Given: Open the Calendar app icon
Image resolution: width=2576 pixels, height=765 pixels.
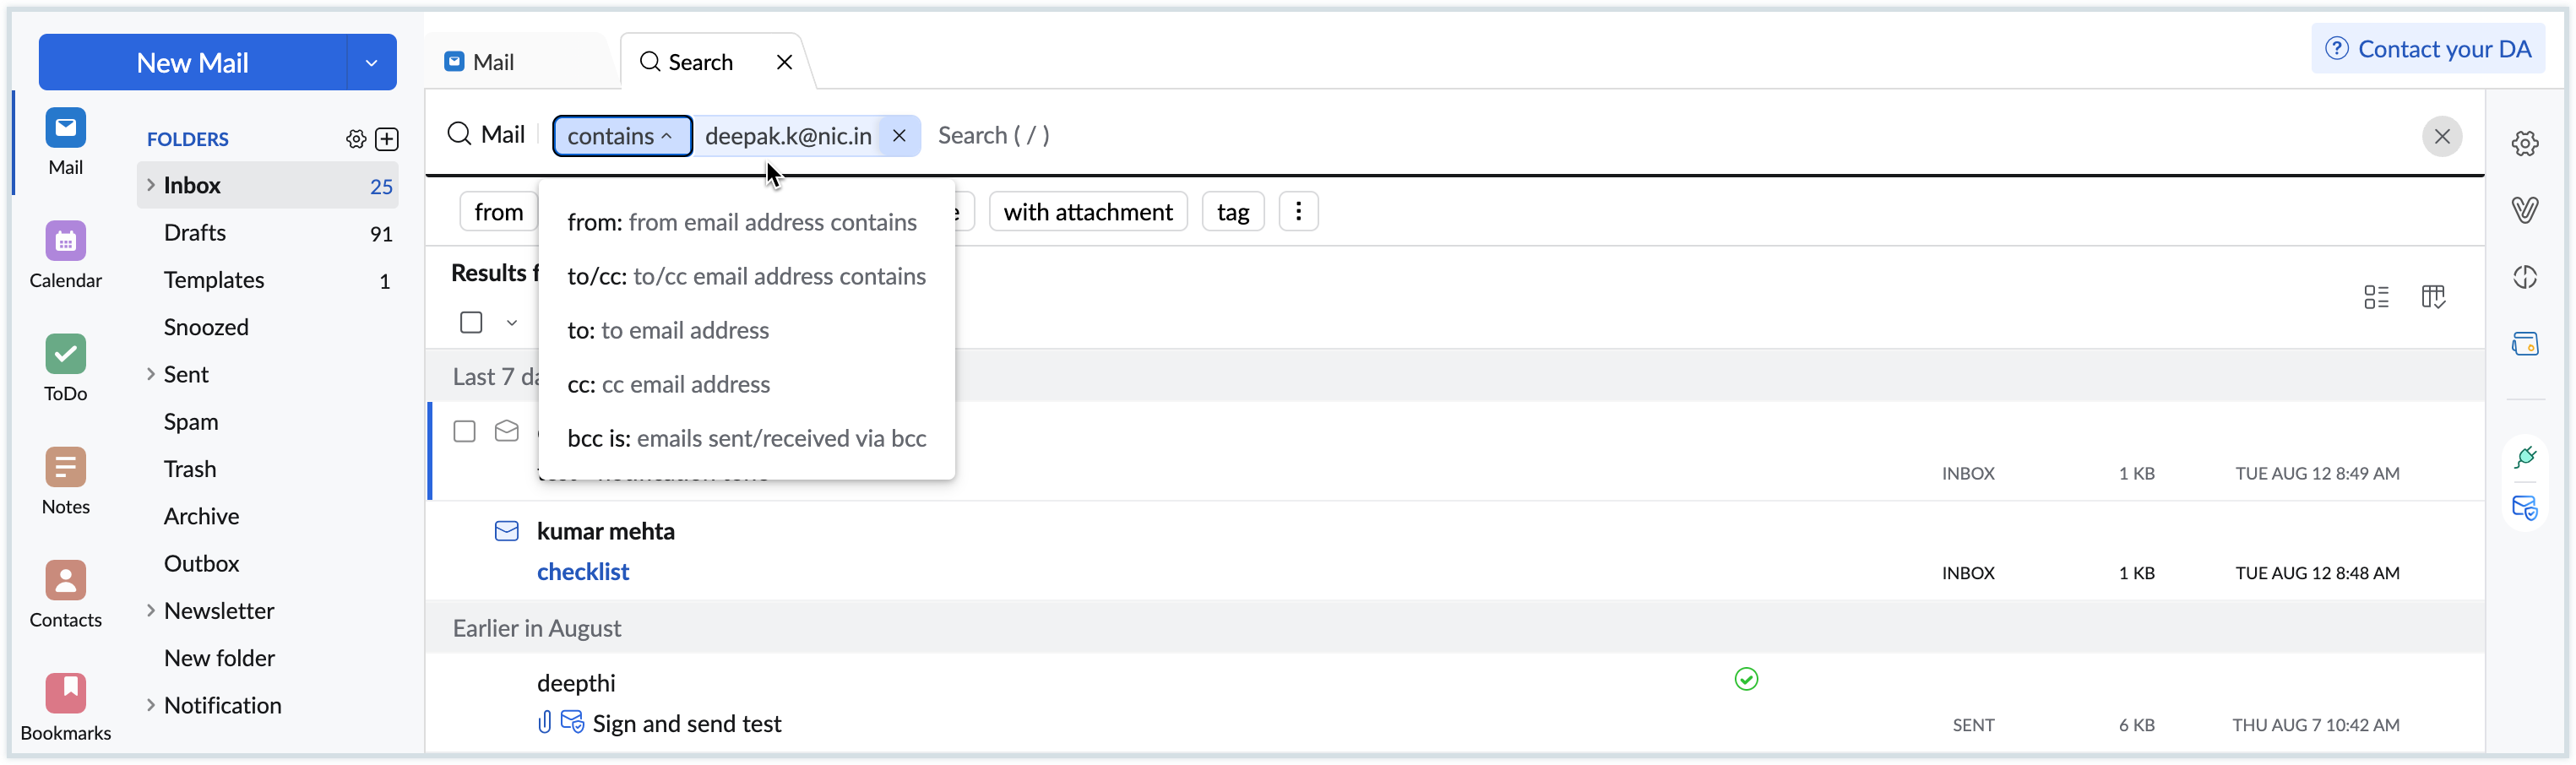Looking at the screenshot, I should 65,255.
